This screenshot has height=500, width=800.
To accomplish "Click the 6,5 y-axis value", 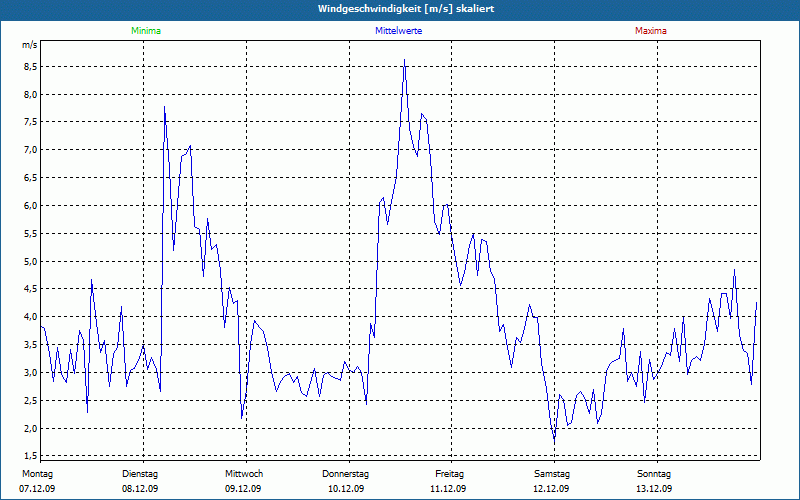I will click(x=31, y=178).
